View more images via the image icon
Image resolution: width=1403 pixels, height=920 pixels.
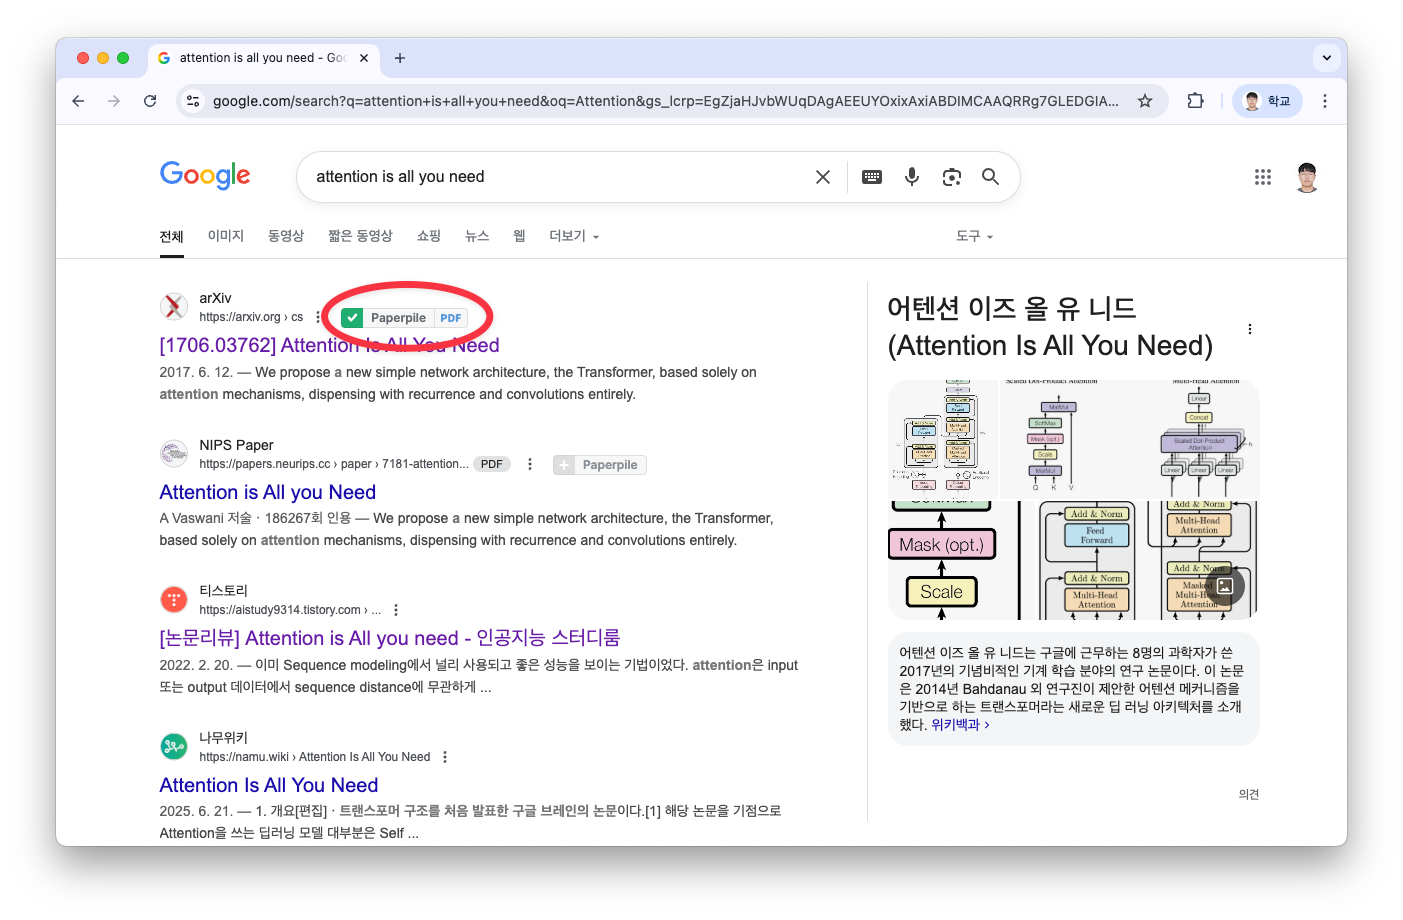(x=1225, y=587)
